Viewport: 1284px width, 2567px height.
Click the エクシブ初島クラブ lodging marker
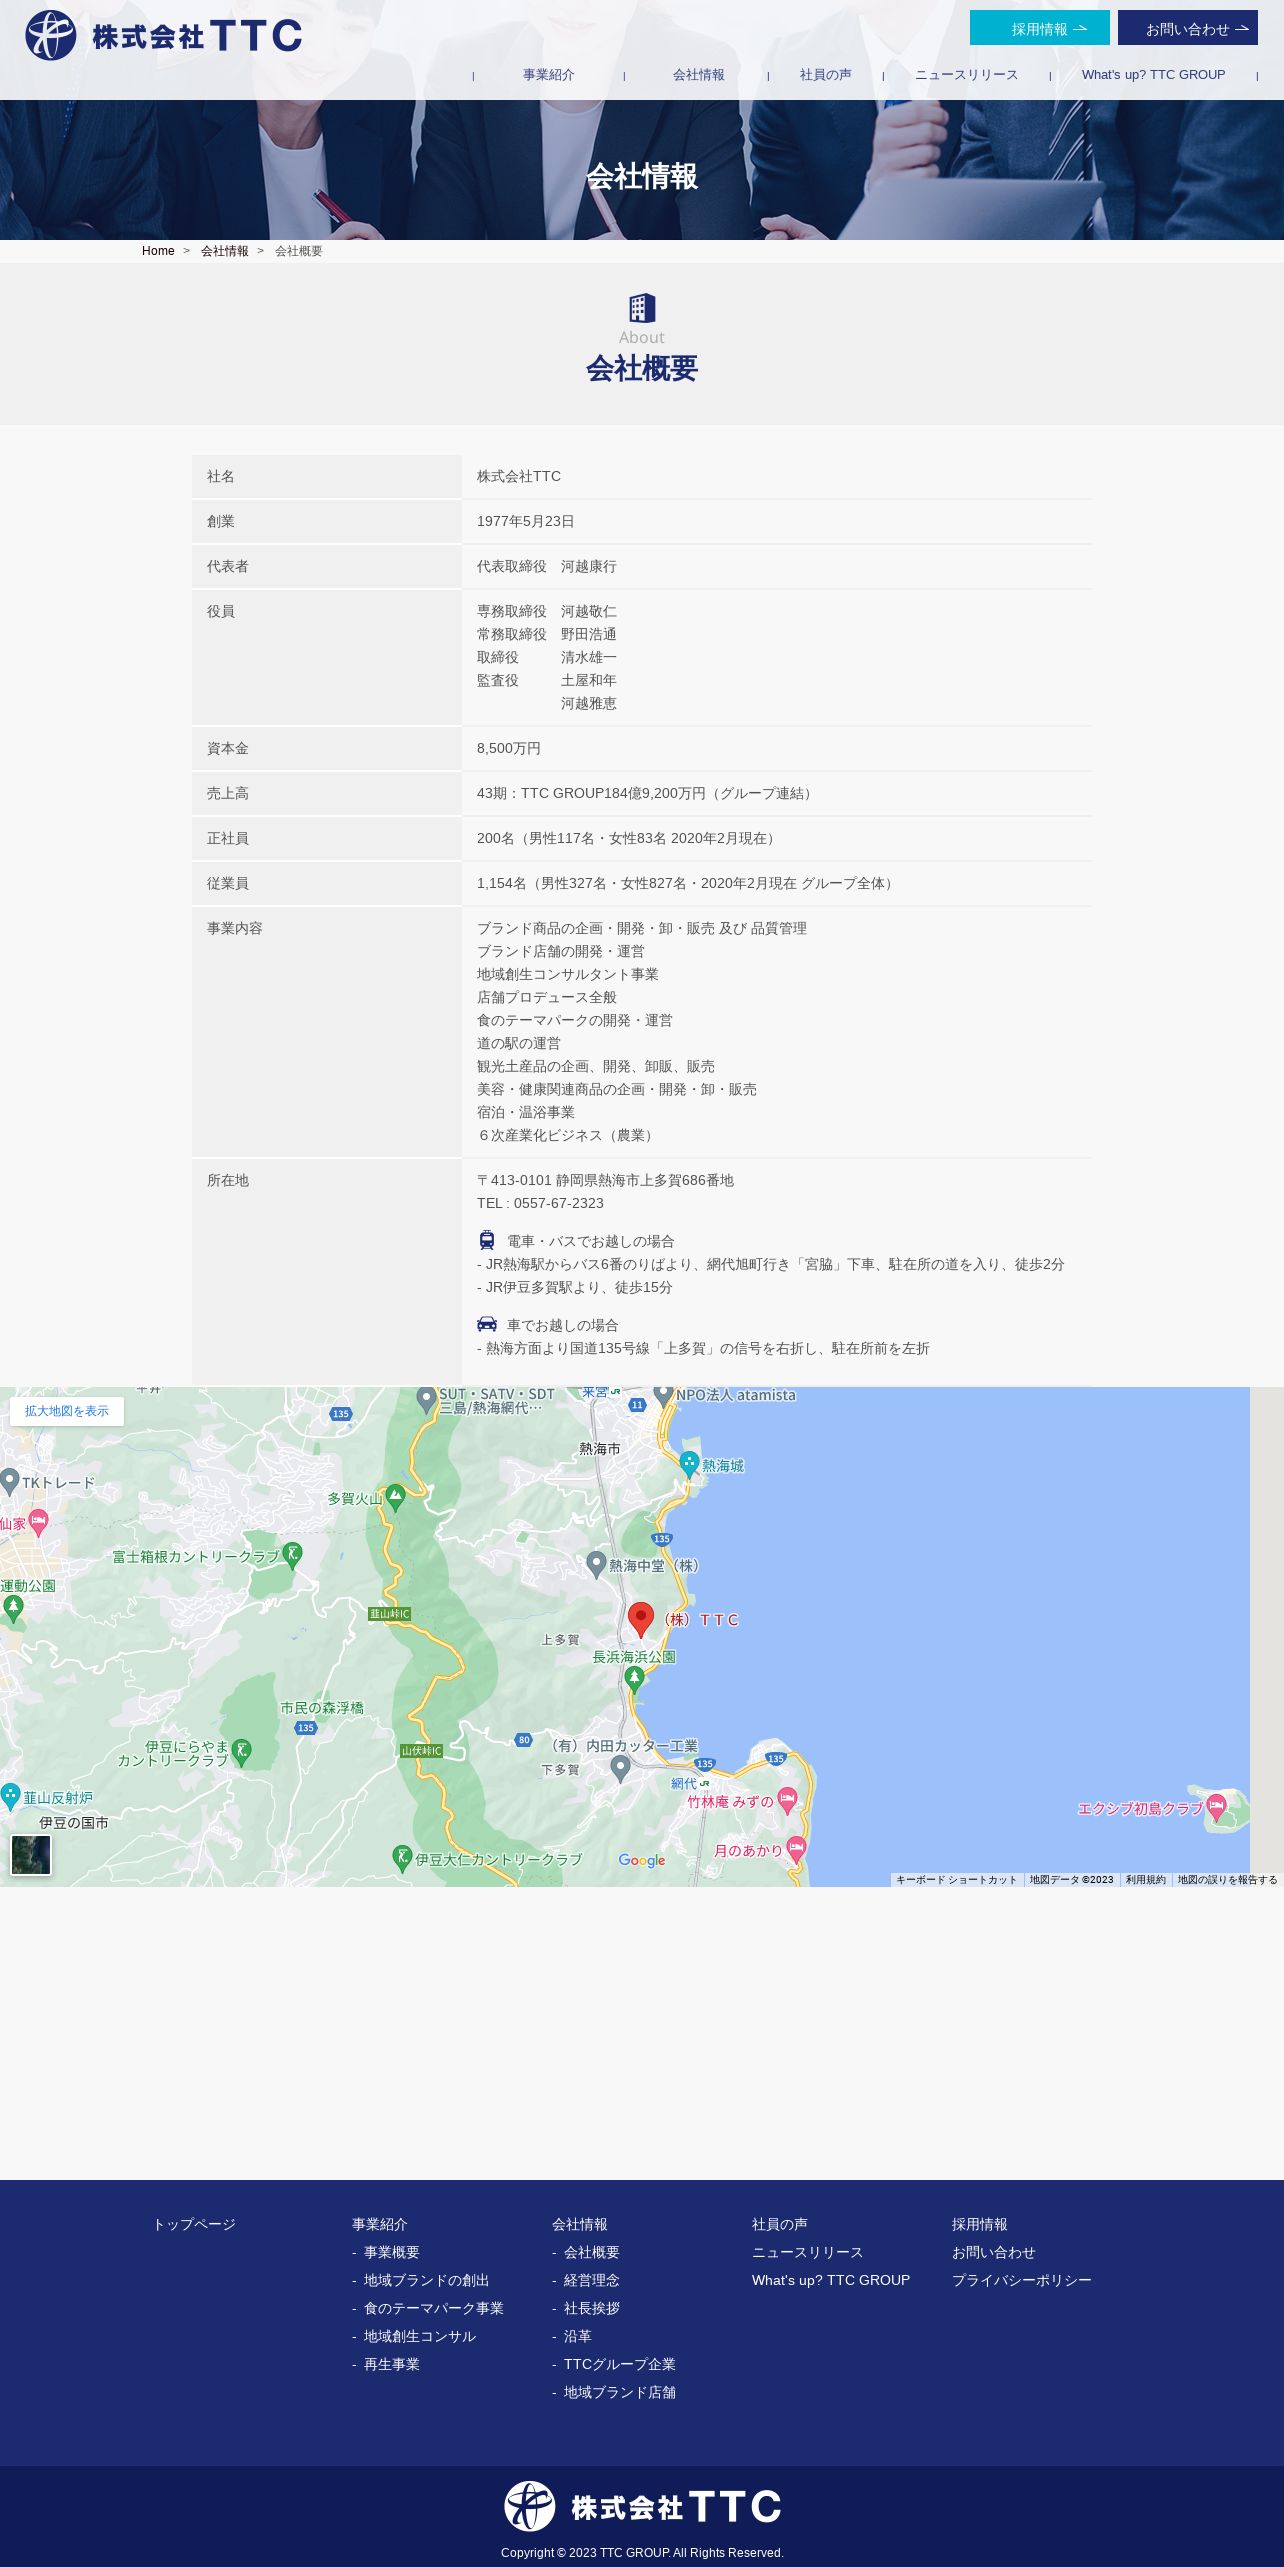tap(1216, 1807)
